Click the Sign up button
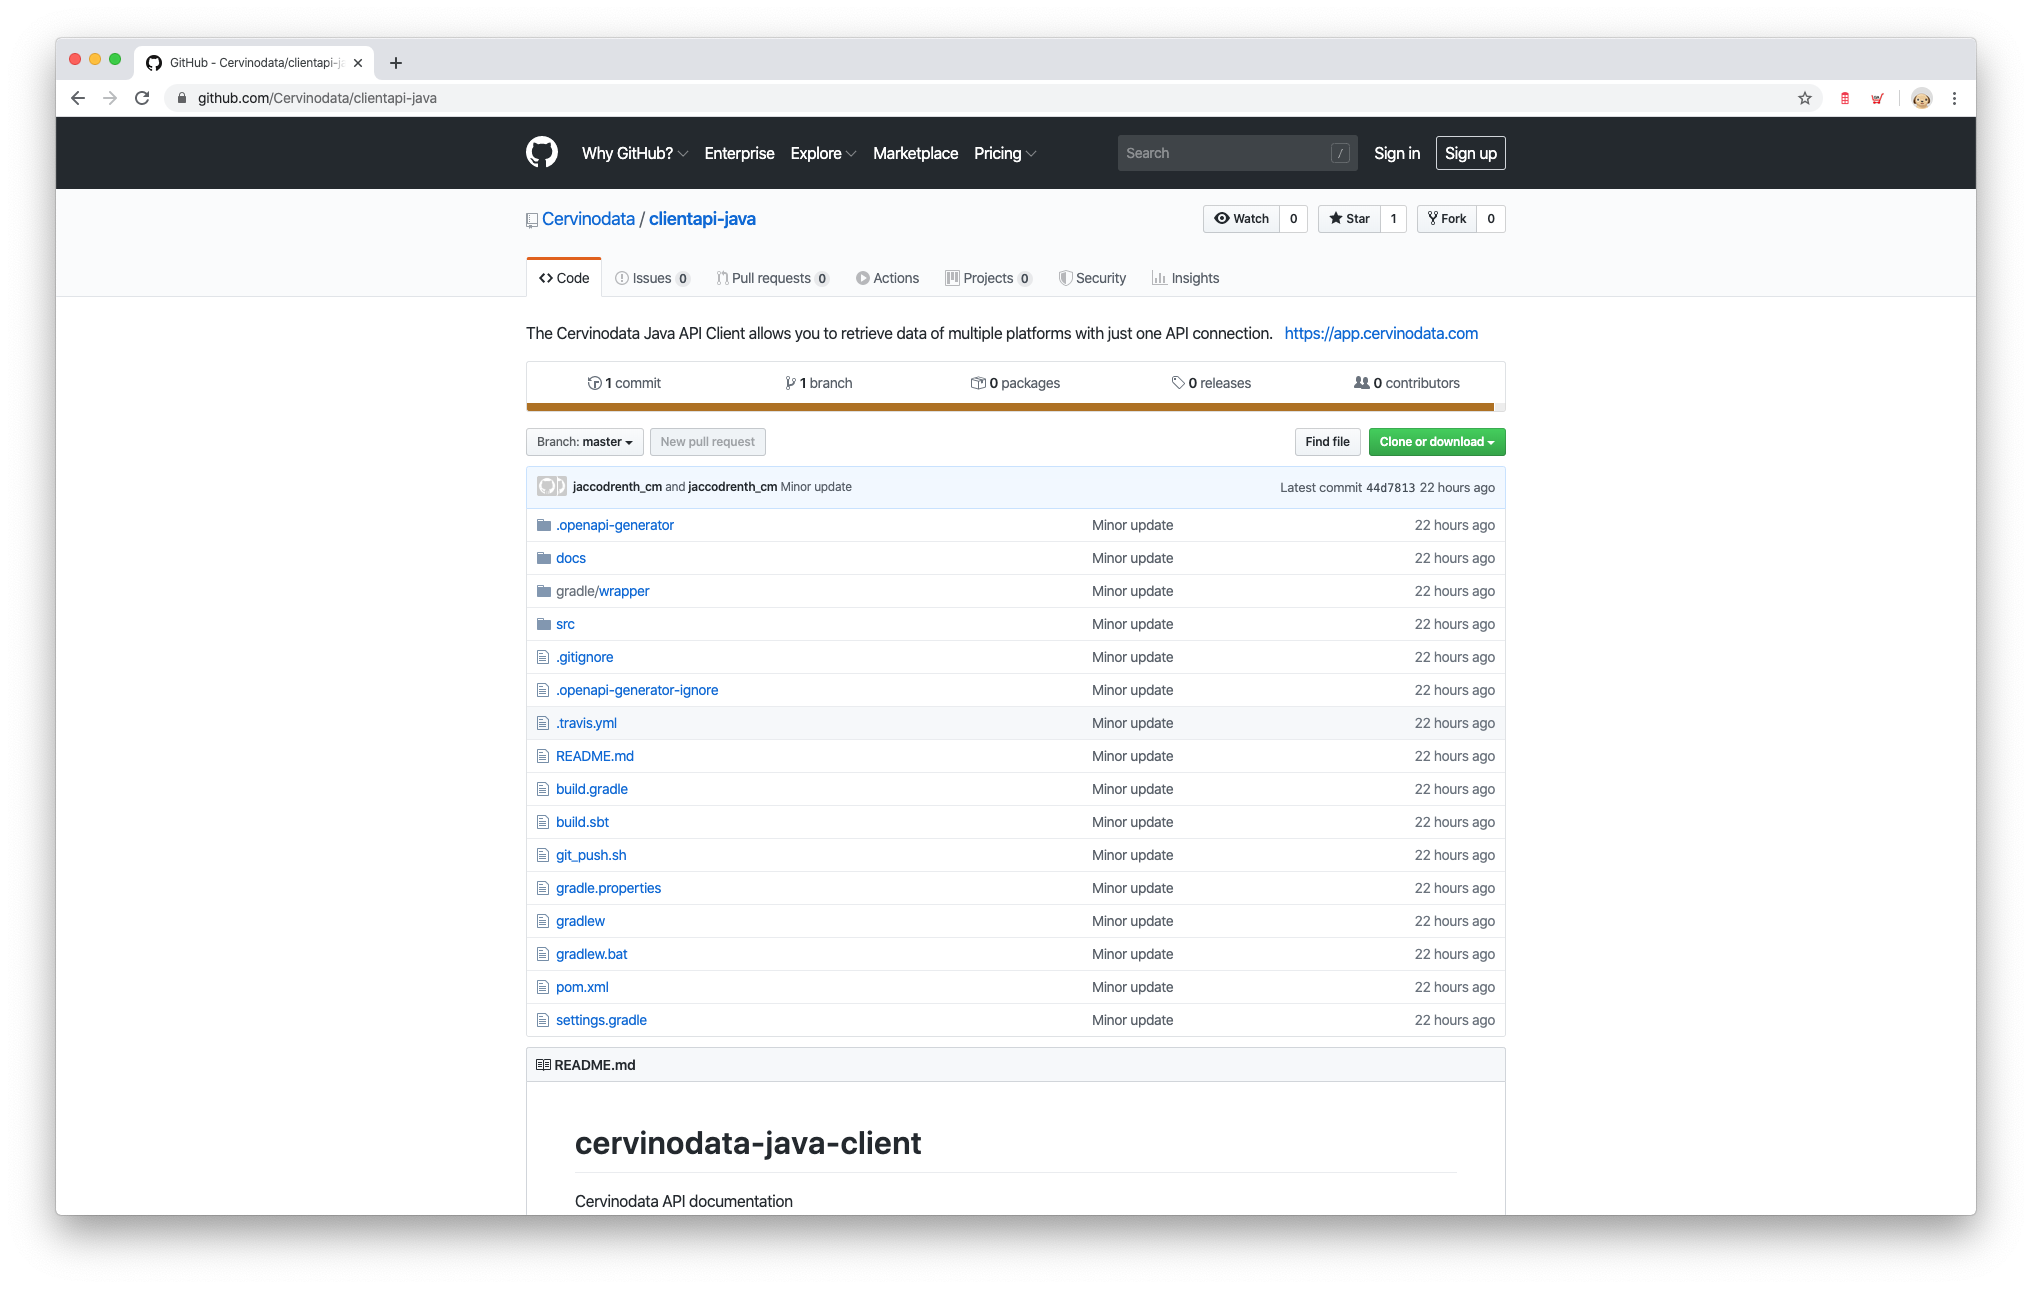This screenshot has height=1289, width=2032. click(x=1471, y=153)
